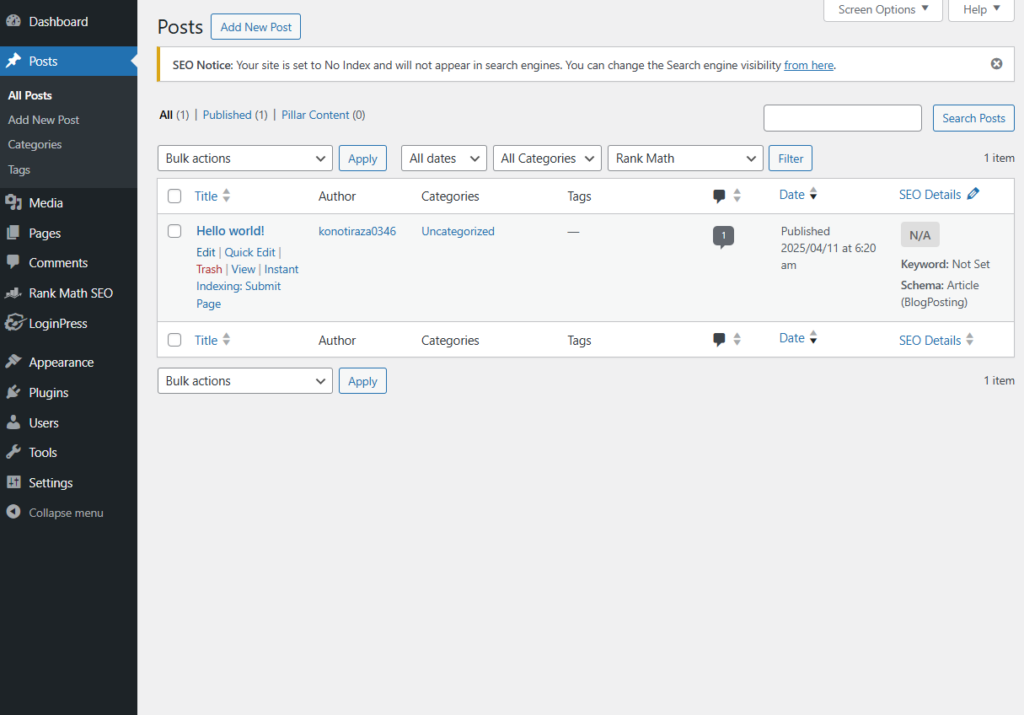
Task: Click author link konotiraza0346
Action: pyautogui.click(x=357, y=231)
